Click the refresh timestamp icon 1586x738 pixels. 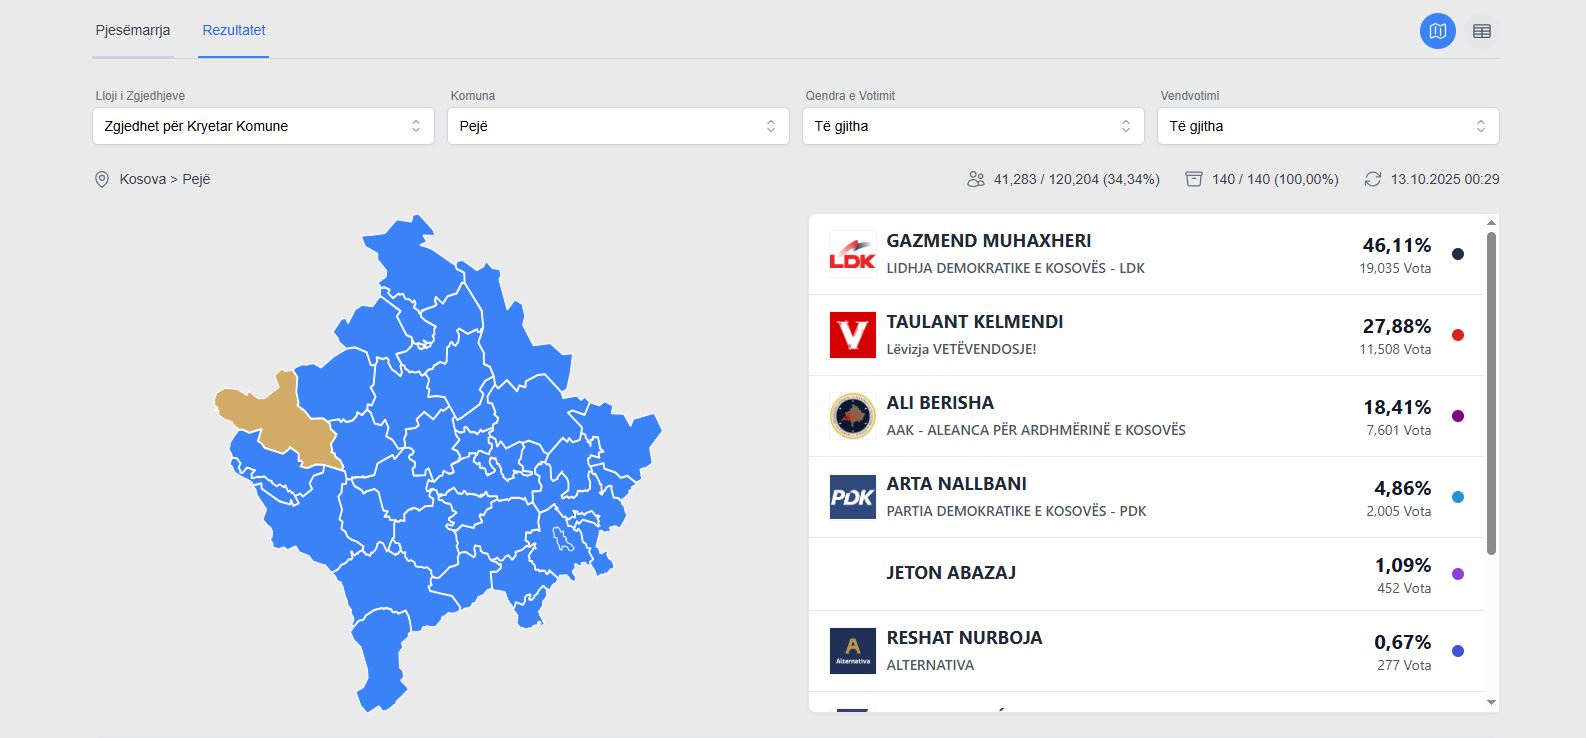pos(1373,179)
